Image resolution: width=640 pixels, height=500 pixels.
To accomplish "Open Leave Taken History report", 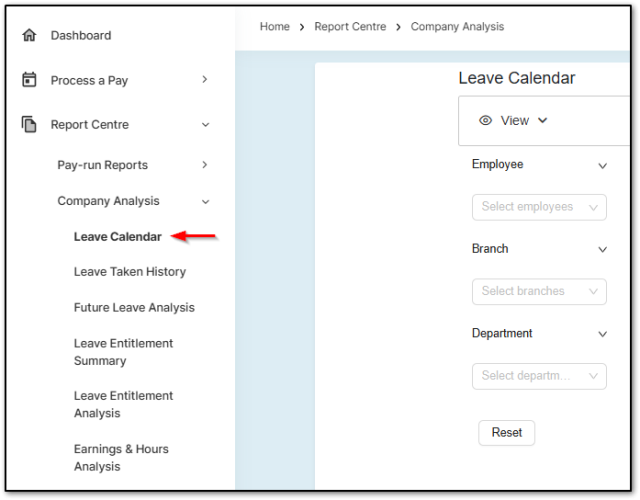I will pyautogui.click(x=129, y=272).
